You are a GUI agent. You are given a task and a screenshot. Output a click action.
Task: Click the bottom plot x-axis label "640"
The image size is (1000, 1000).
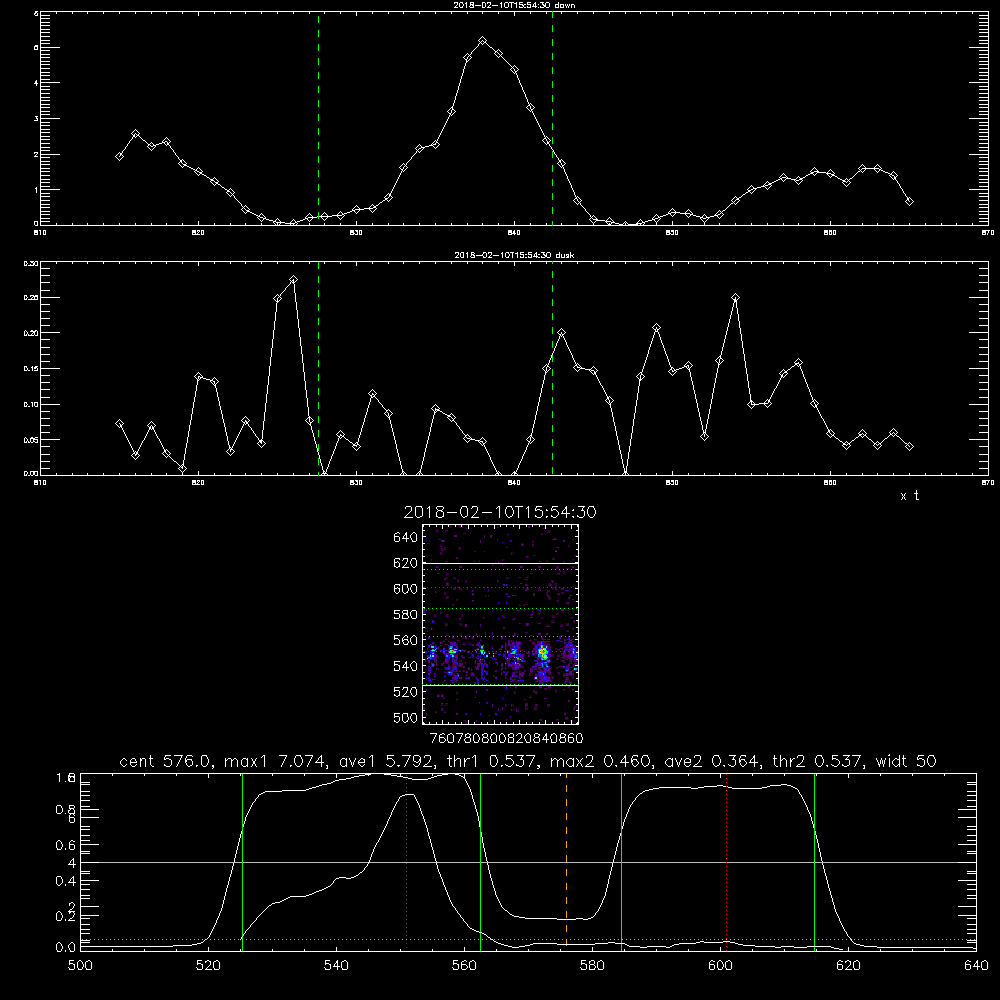coord(976,966)
